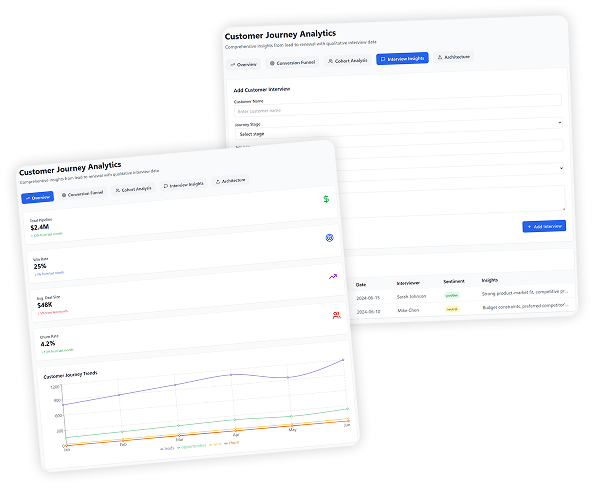Screen dimensions: 594x488
Task: Click the leads legend item under the chart
Action: (x=167, y=448)
